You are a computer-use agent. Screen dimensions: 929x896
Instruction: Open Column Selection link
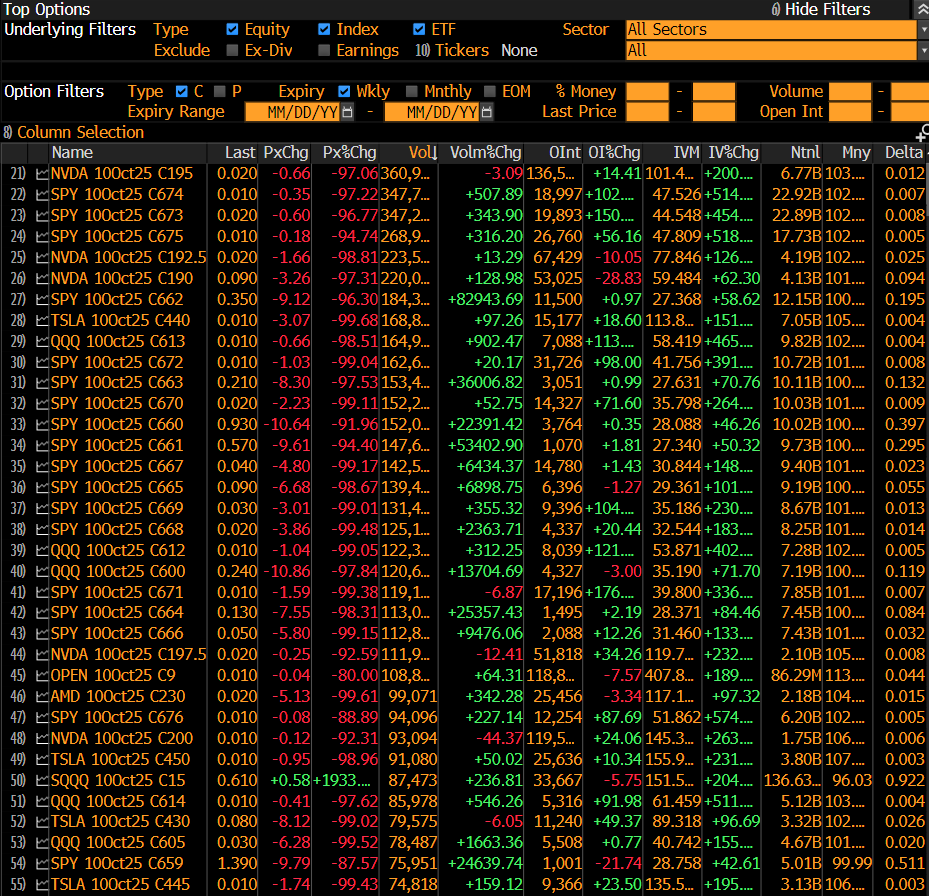pos(80,132)
